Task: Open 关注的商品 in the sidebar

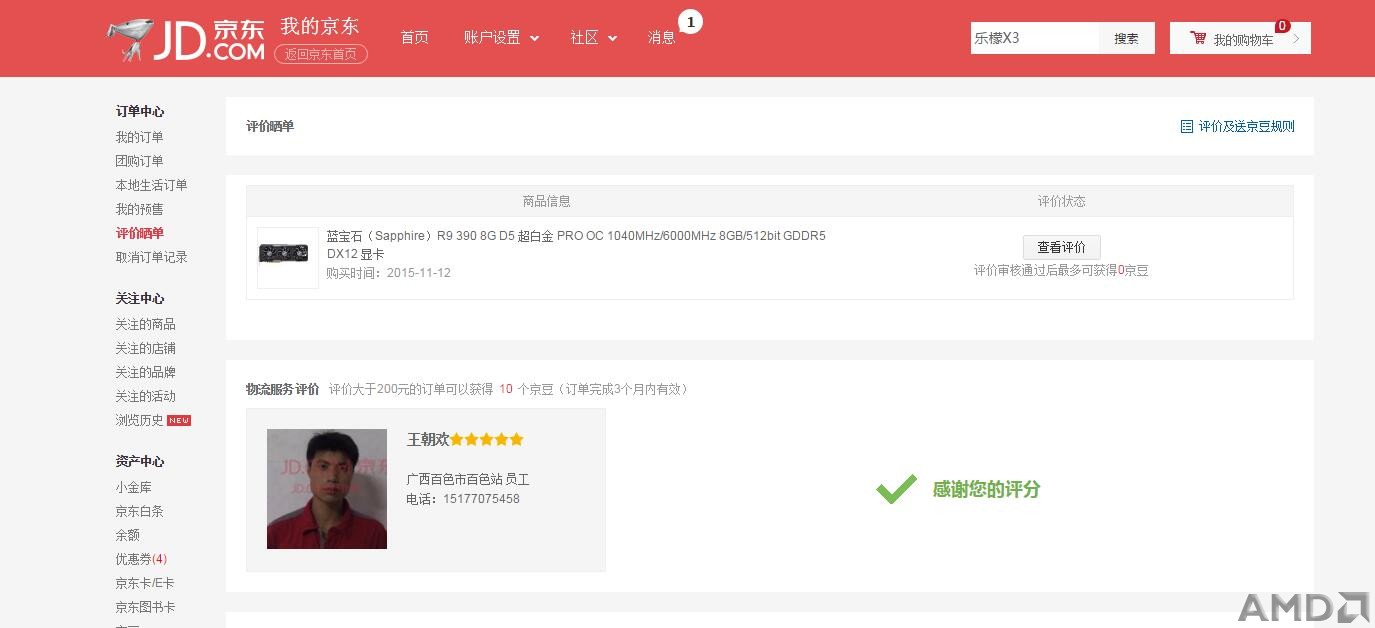Action: pyautogui.click(x=145, y=324)
